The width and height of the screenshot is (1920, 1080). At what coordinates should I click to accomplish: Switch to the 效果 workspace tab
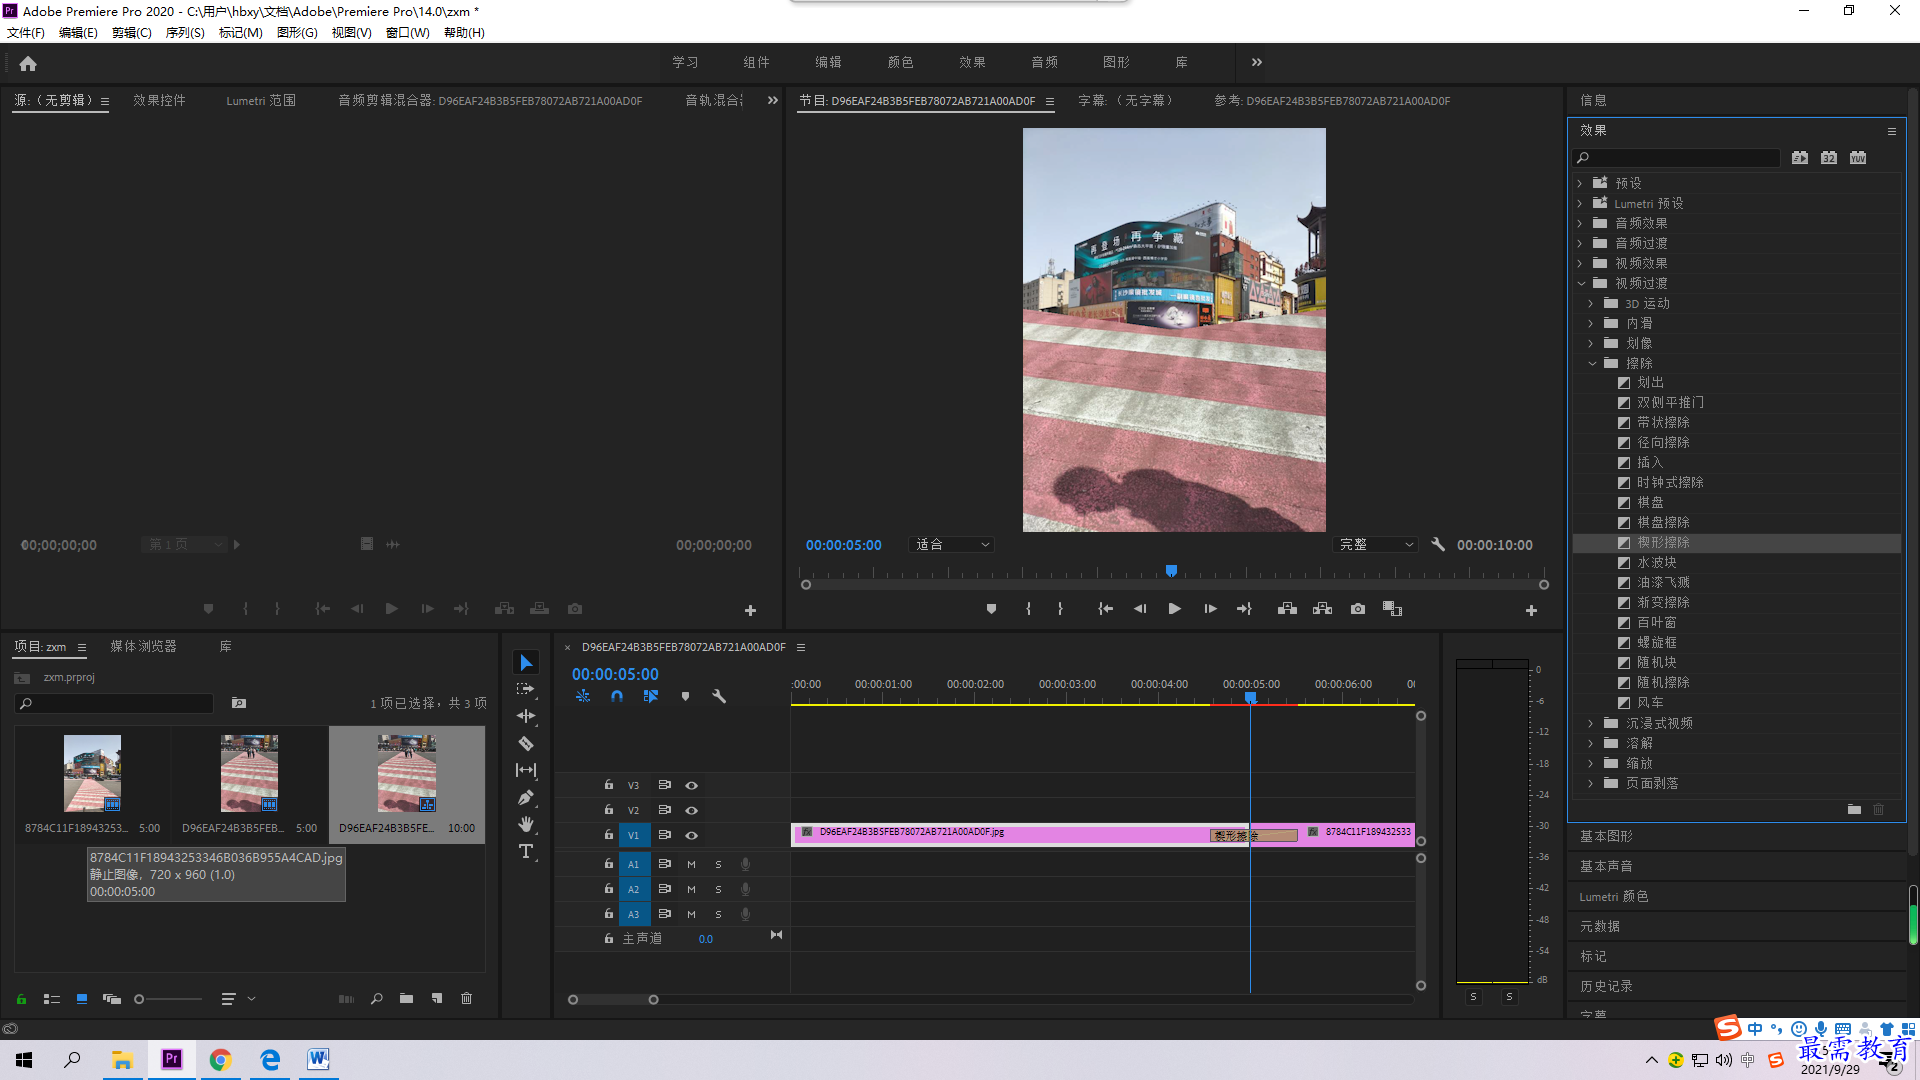tap(972, 62)
